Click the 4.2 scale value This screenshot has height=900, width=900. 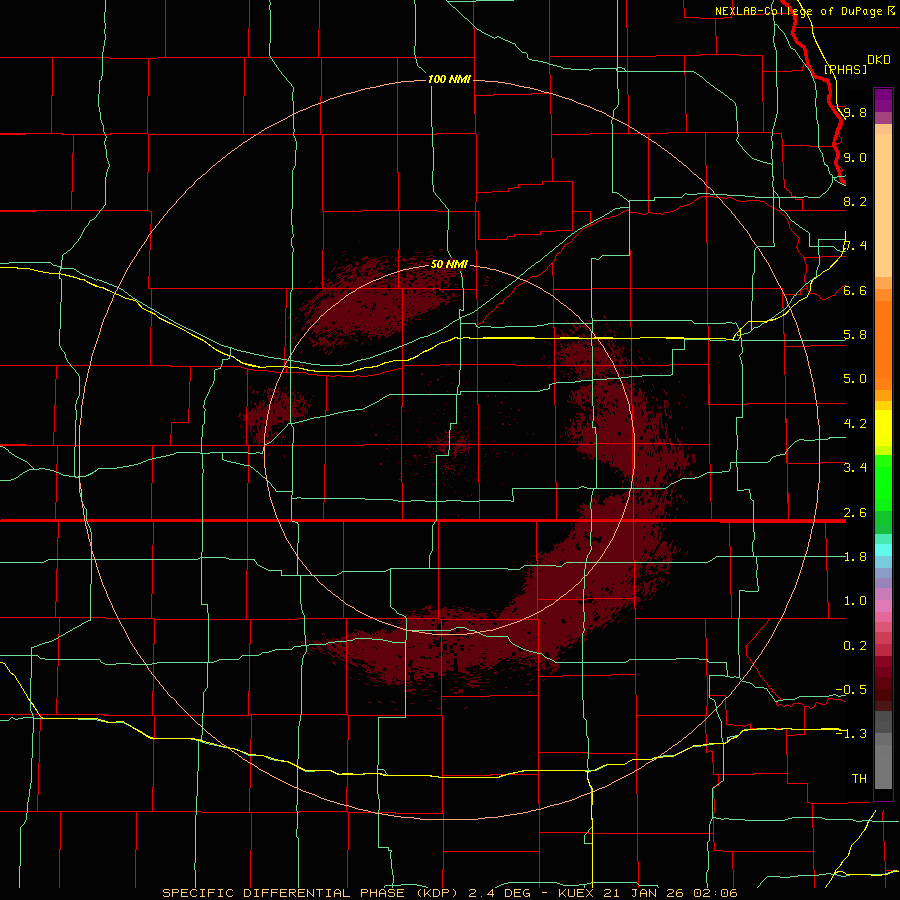click(x=855, y=424)
